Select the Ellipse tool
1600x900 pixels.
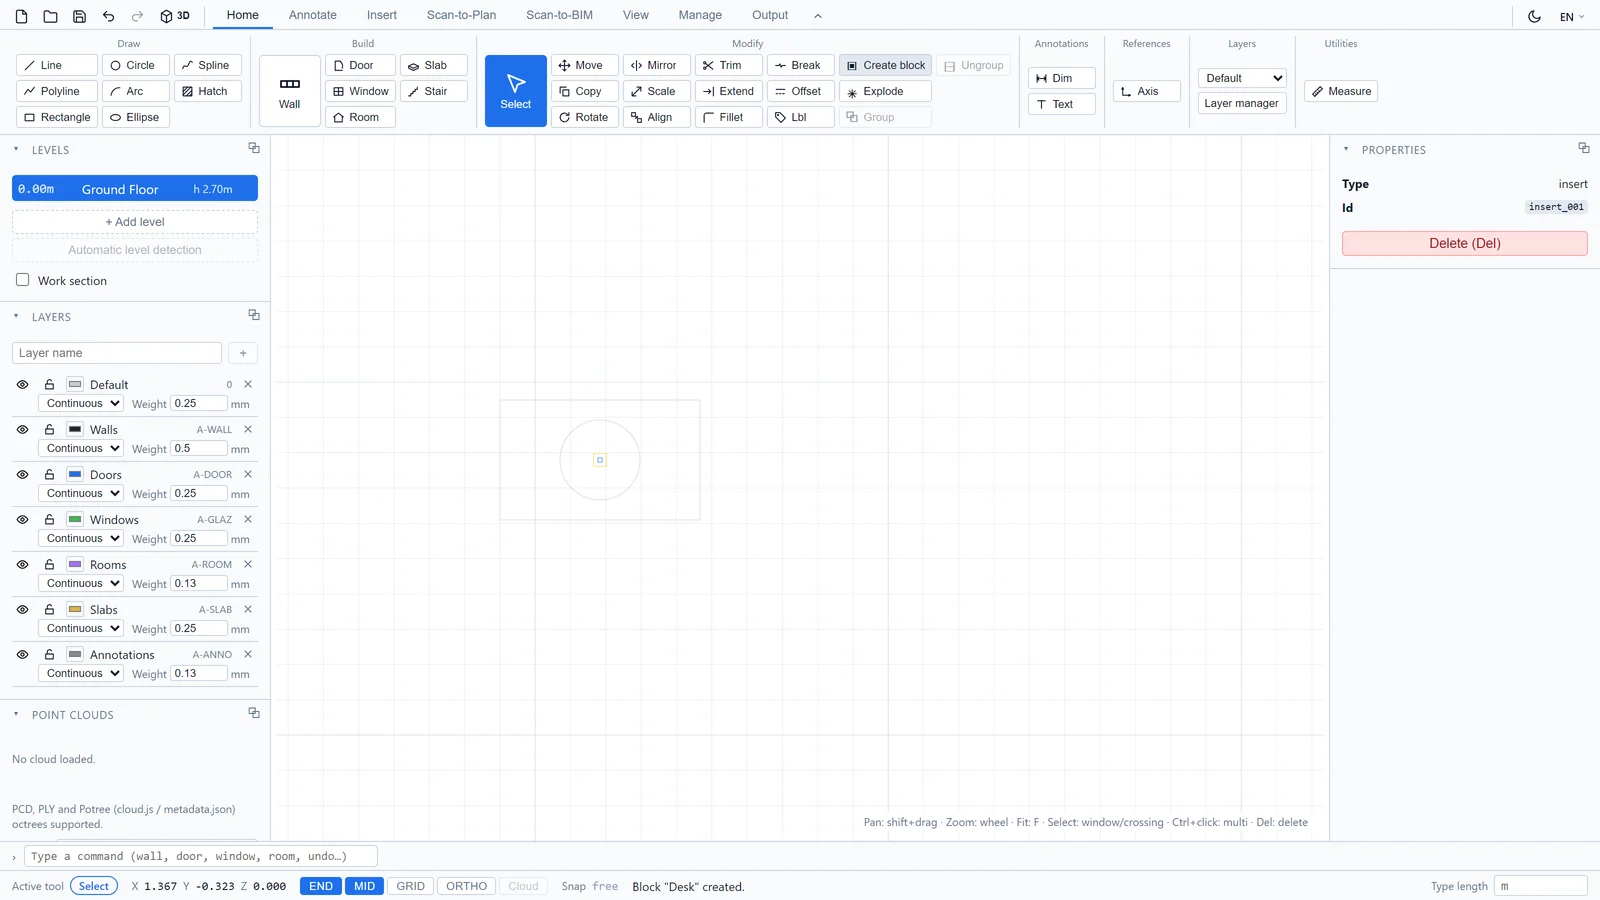(x=136, y=117)
